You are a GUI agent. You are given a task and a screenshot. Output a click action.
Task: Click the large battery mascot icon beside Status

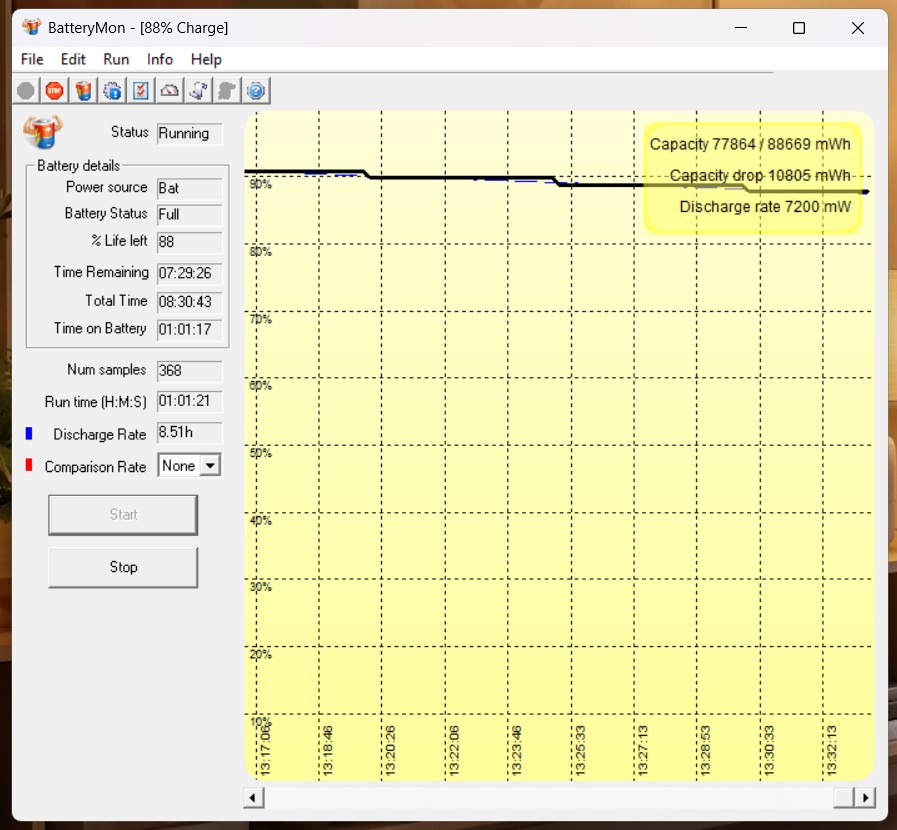43,131
